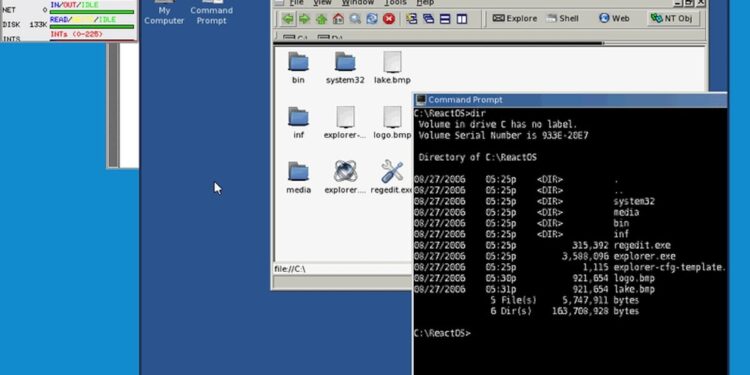Click the NT Obj toolbar button
Screen dimensions: 750x375
[x=673, y=19]
